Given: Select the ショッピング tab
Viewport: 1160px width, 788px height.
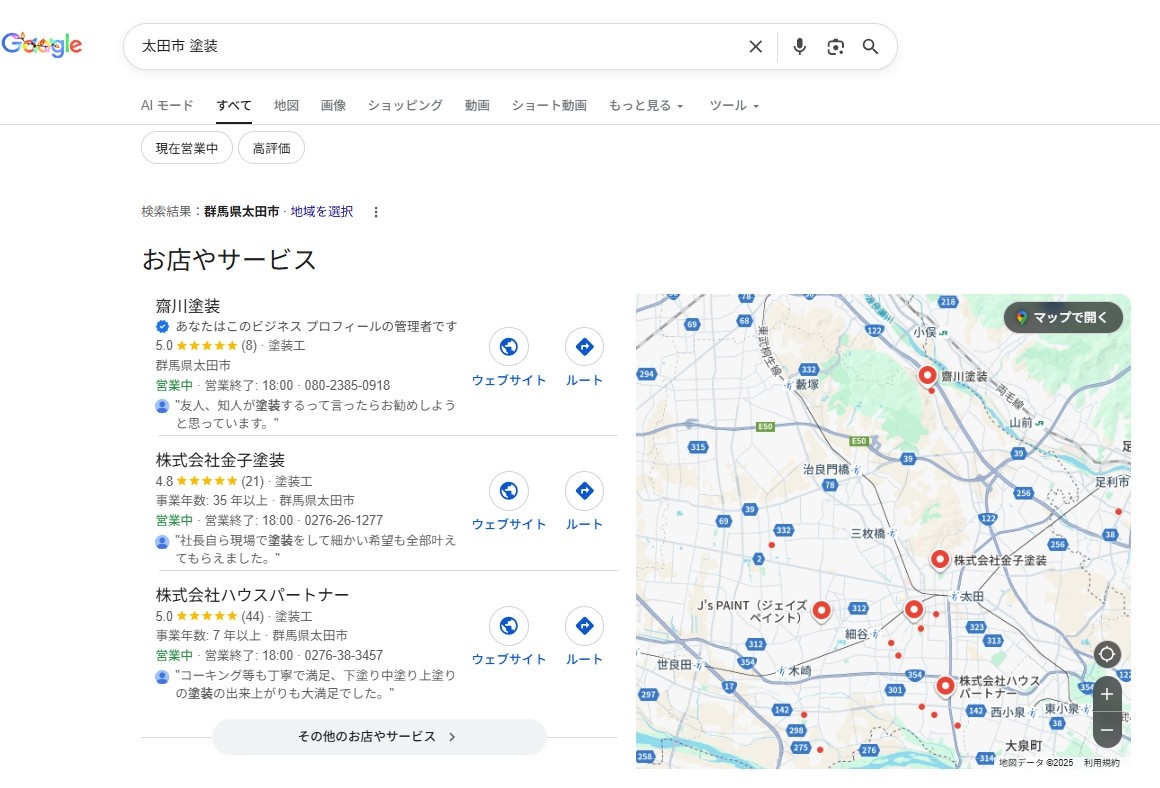Looking at the screenshot, I should tap(404, 105).
